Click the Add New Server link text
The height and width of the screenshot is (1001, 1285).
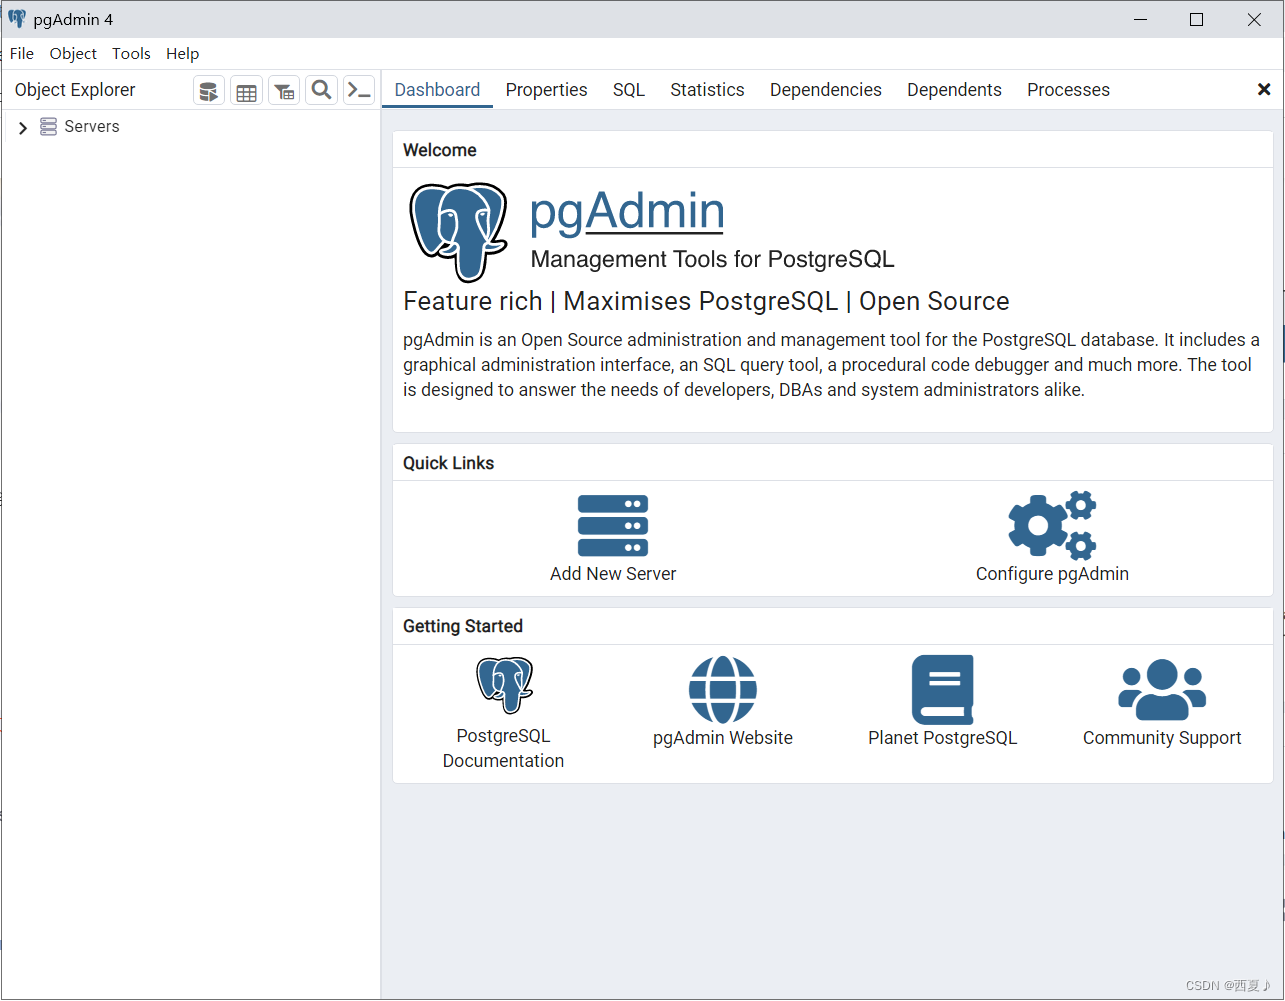pos(613,574)
